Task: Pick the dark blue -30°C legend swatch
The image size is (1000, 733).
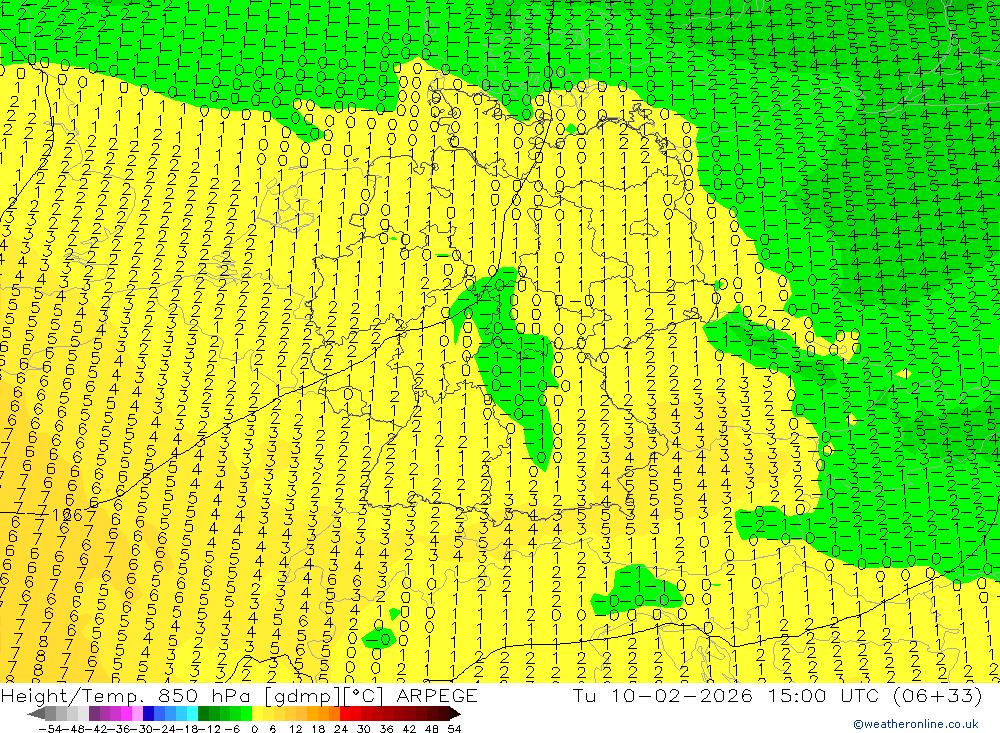Action: (148, 714)
